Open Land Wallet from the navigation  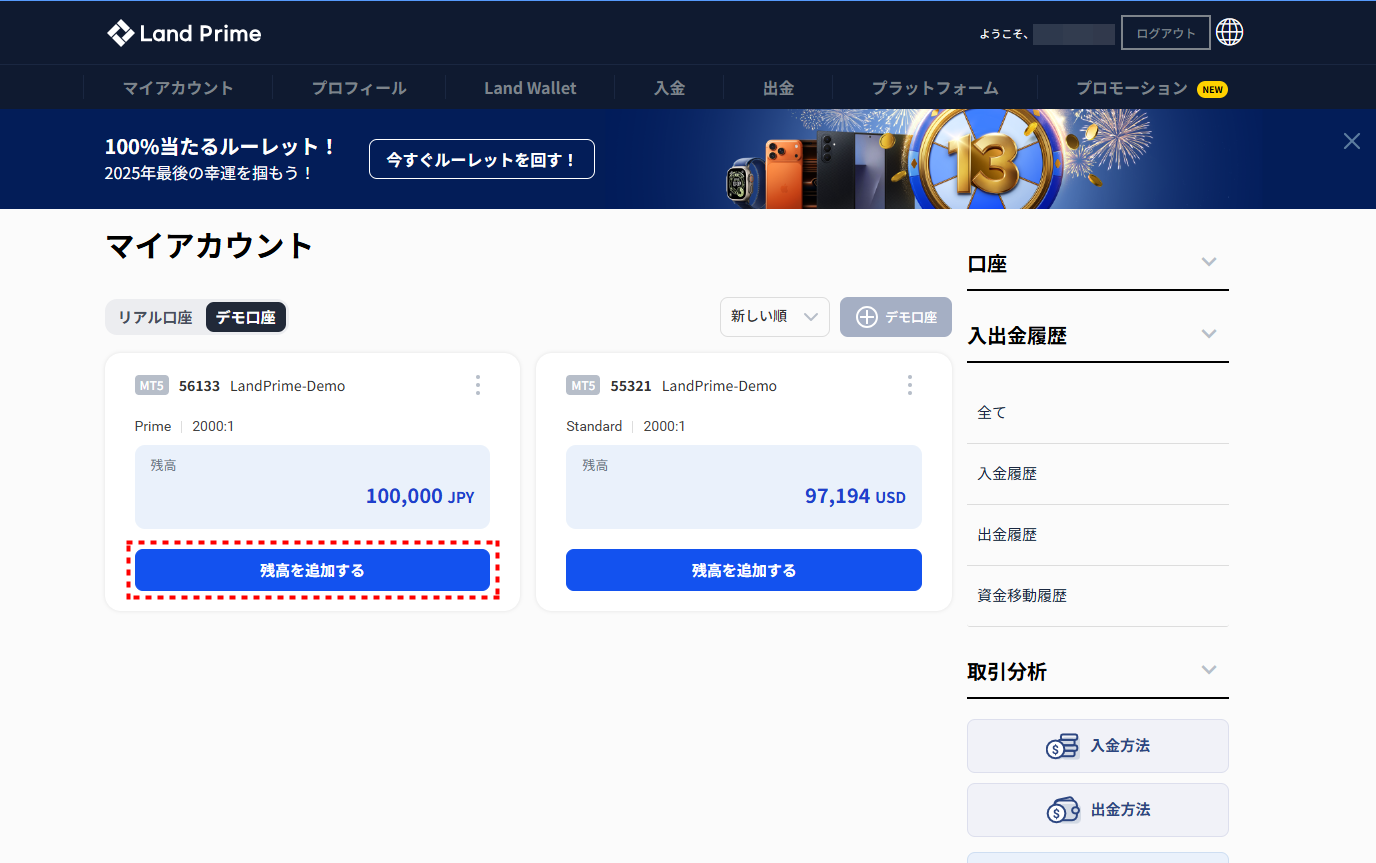(x=530, y=88)
